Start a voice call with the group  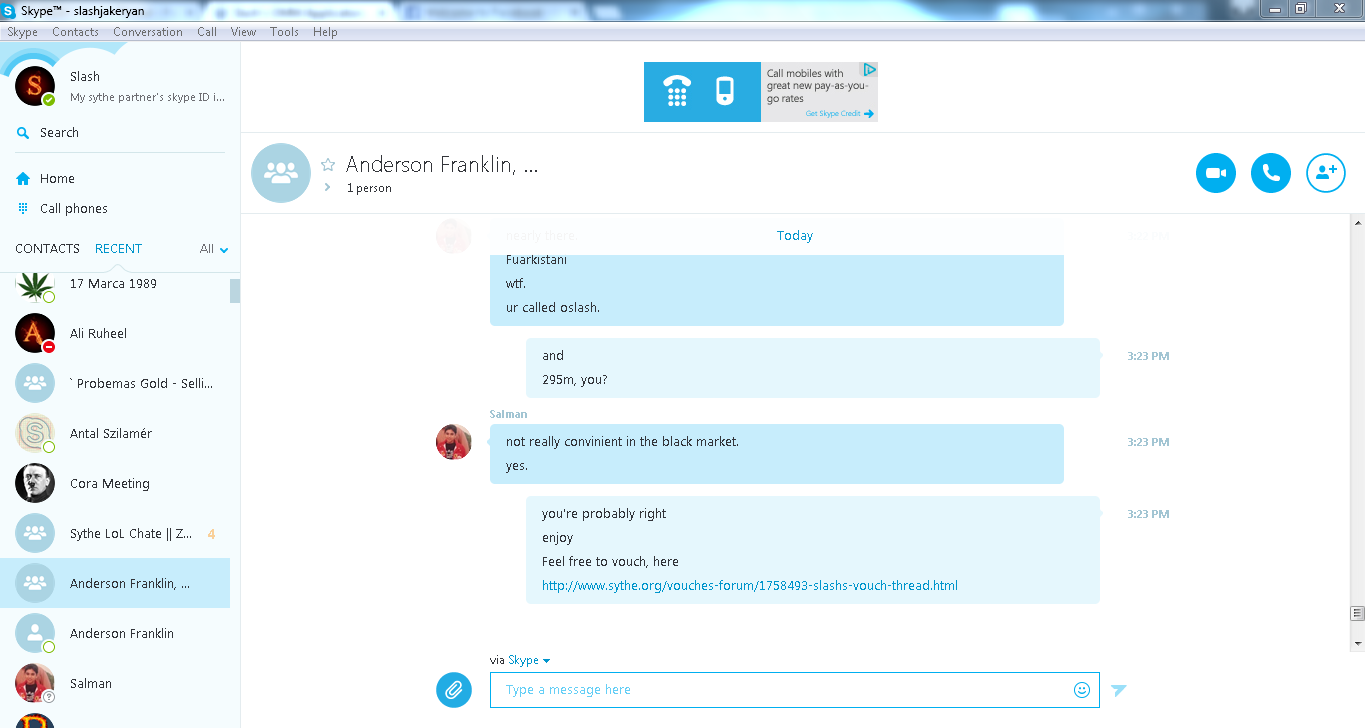coord(1271,173)
